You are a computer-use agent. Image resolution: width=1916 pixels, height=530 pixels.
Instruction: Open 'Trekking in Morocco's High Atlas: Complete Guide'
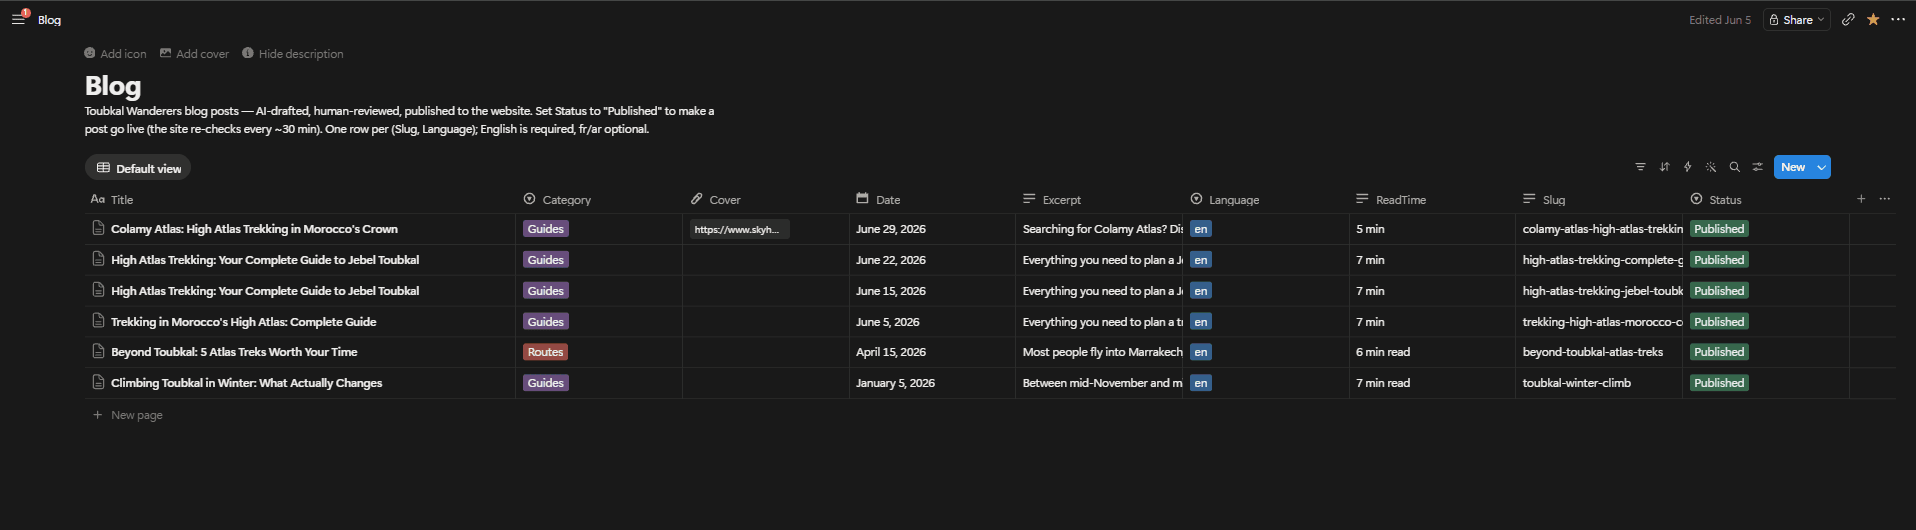tap(243, 322)
